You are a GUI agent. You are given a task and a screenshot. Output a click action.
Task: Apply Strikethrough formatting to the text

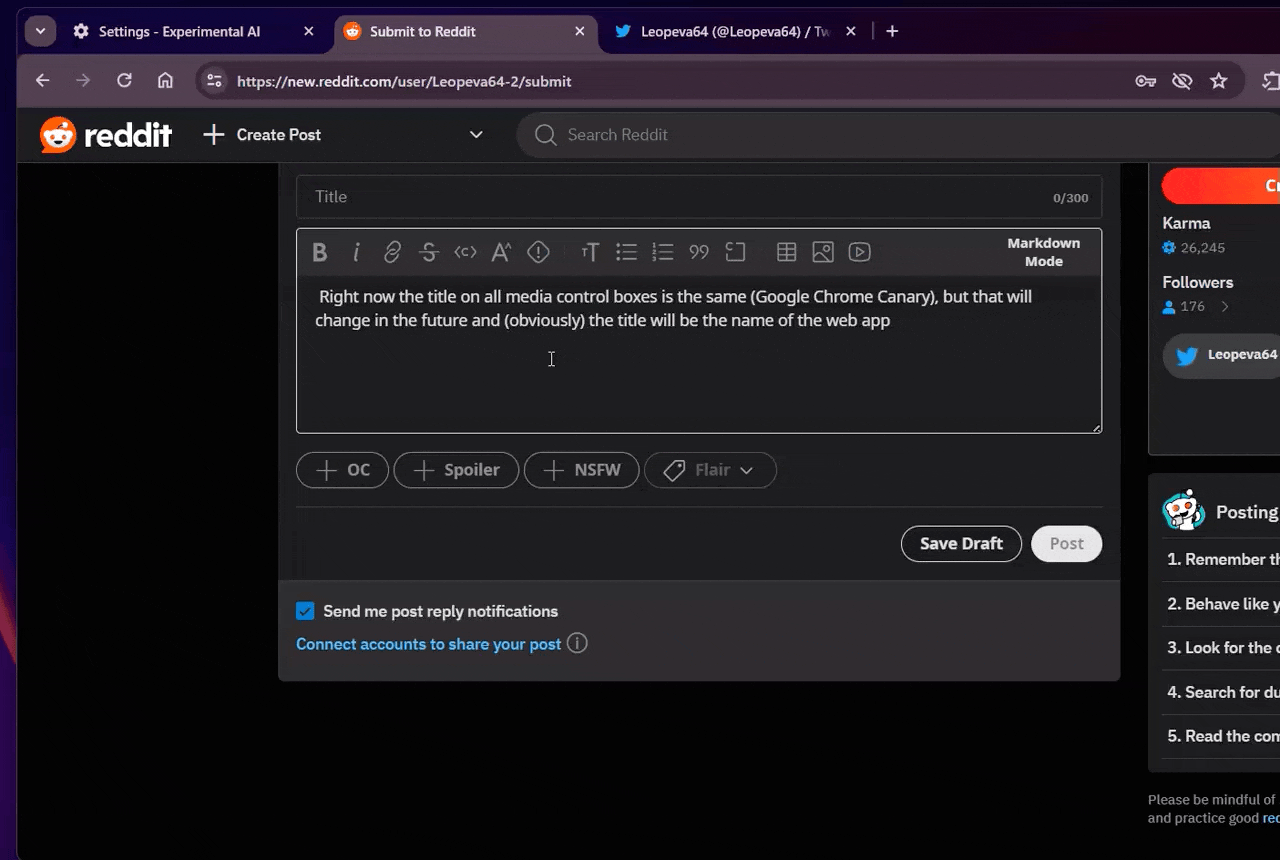[428, 252]
